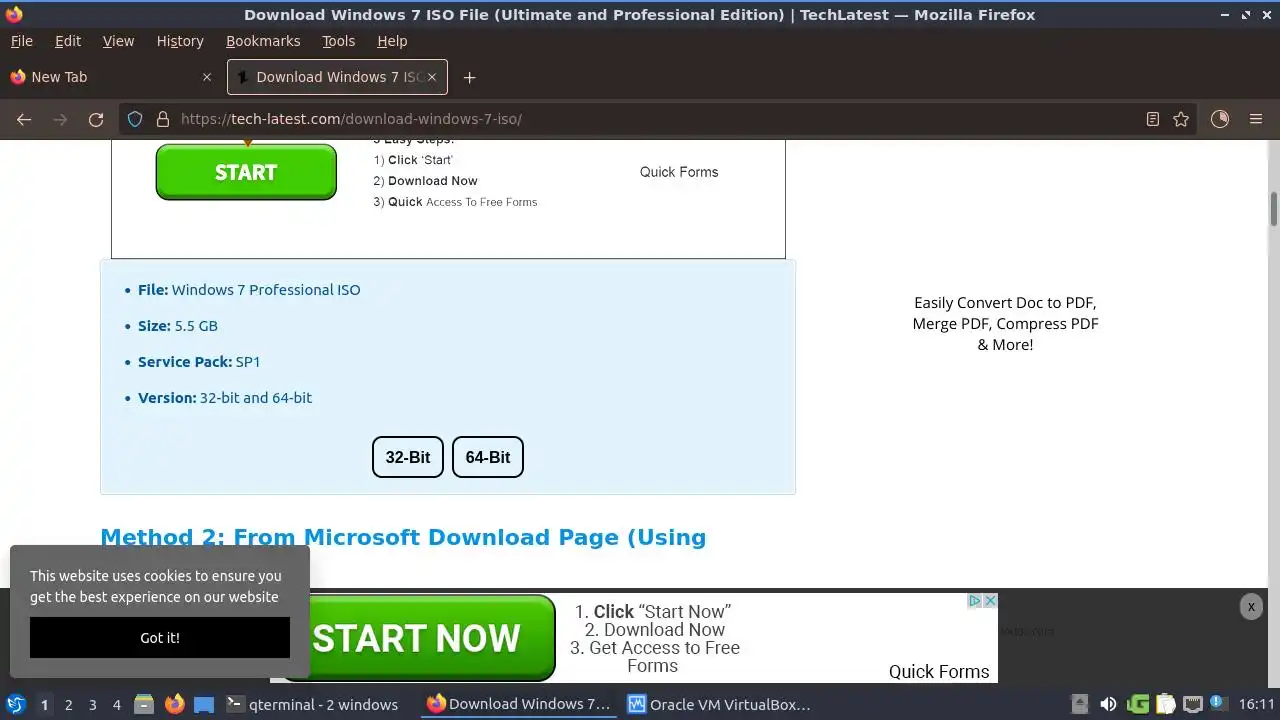Bookmark this page with the star icon
Viewport: 1280px width, 720px height.
click(1181, 119)
